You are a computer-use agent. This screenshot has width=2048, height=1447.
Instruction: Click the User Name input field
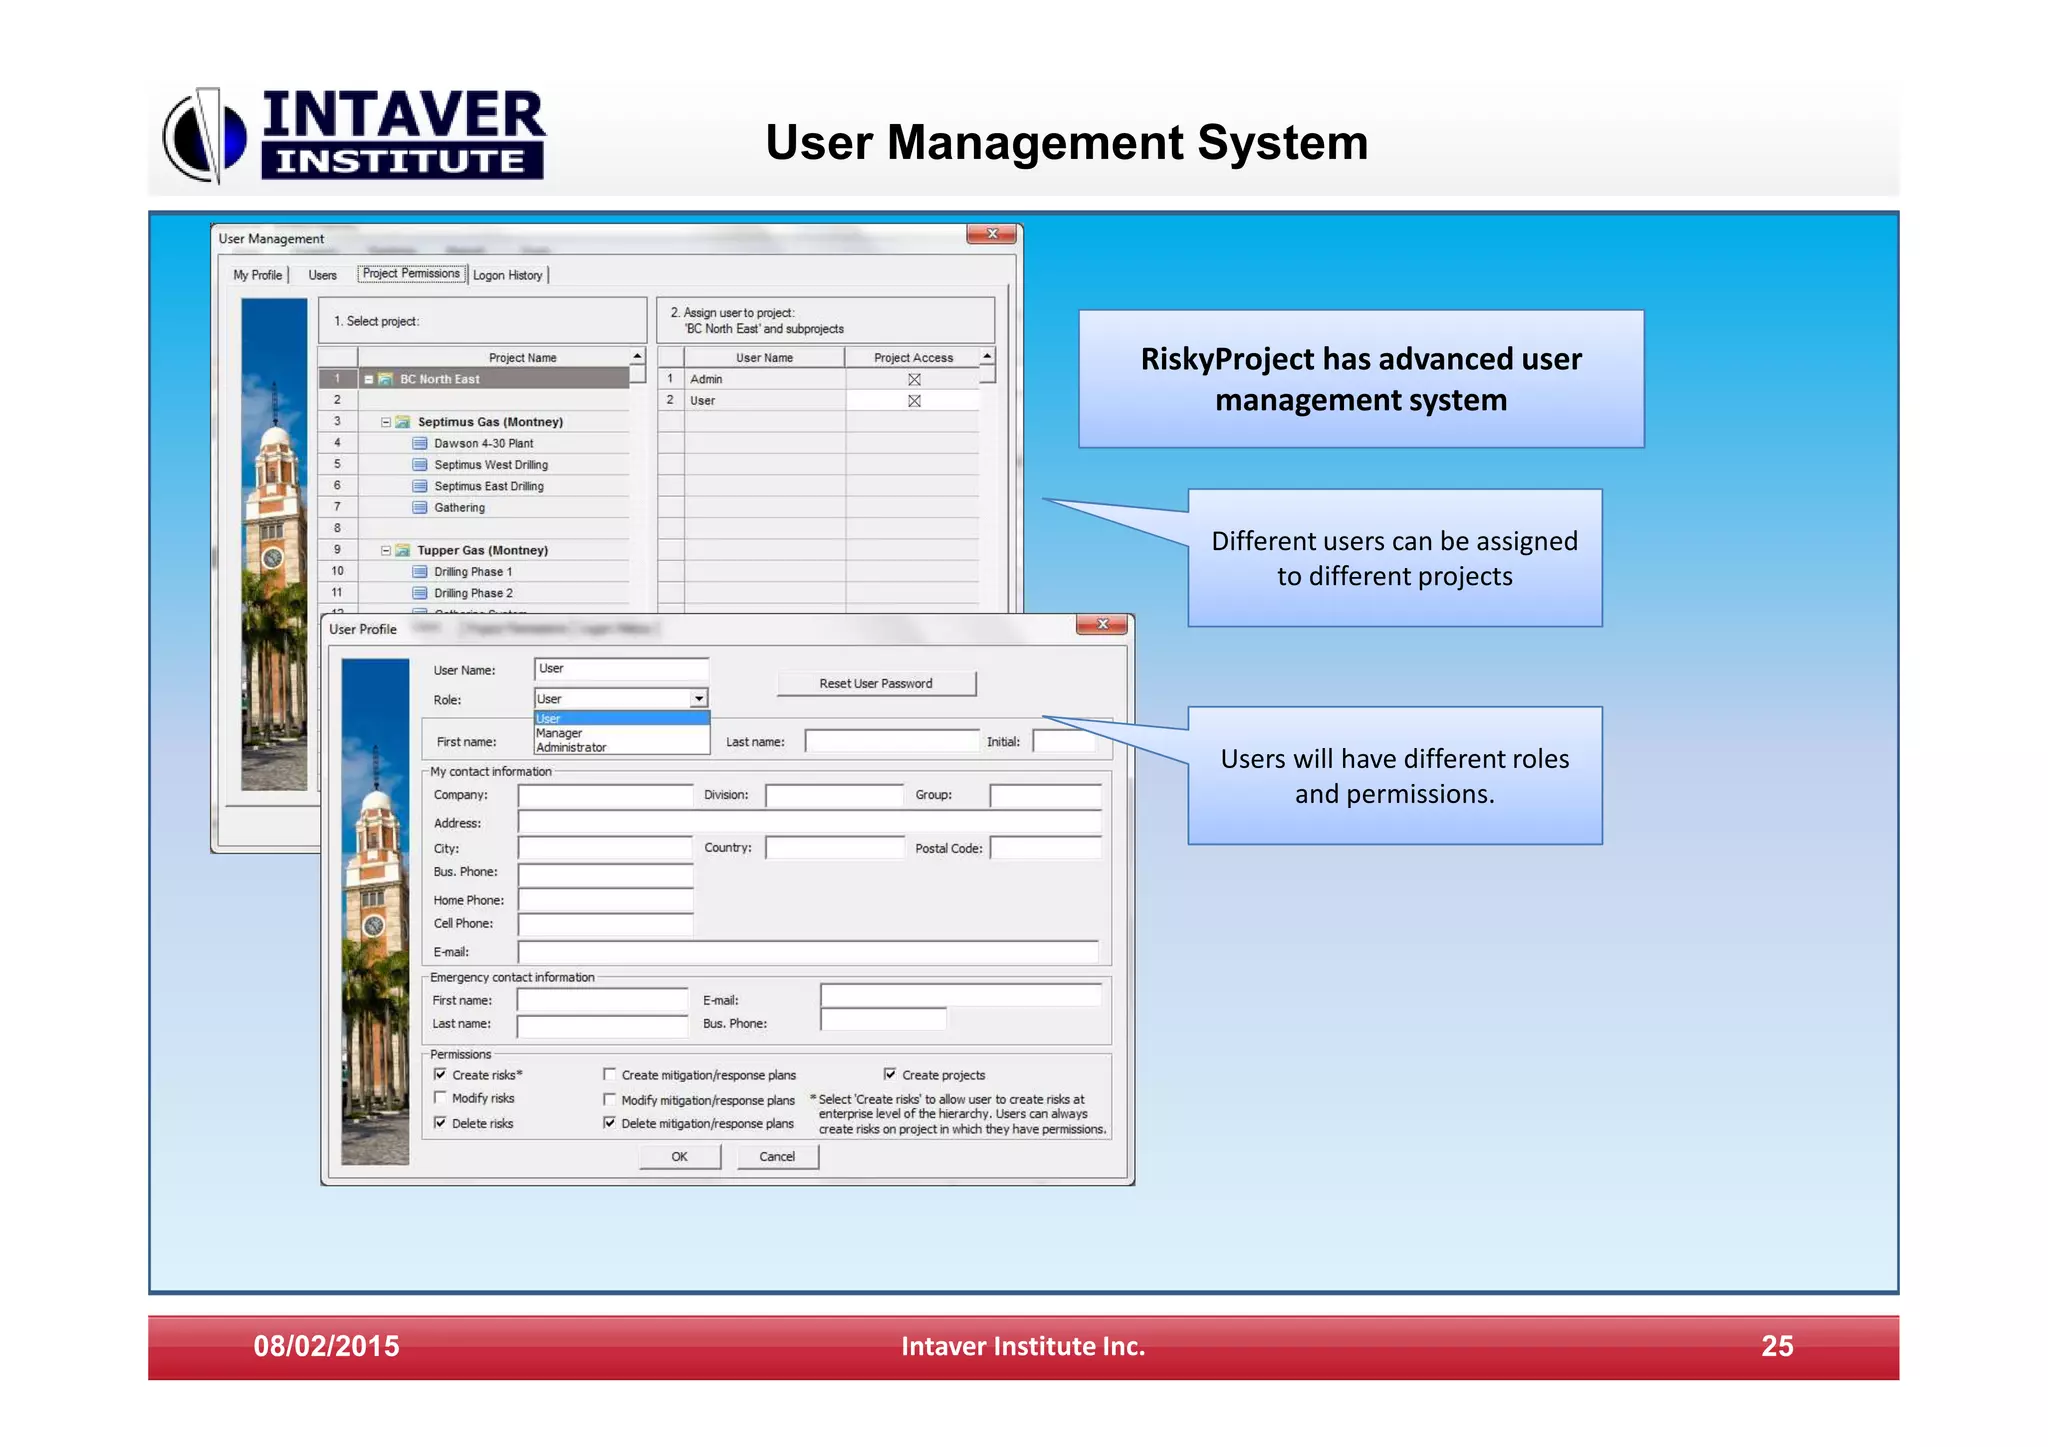pyautogui.click(x=622, y=669)
